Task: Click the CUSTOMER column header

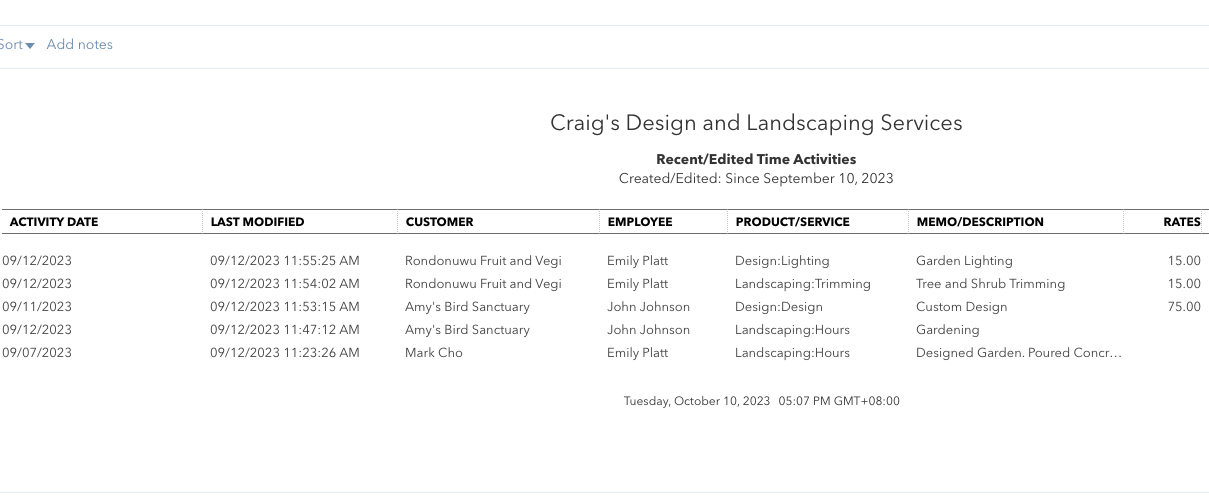Action: pyautogui.click(x=439, y=222)
